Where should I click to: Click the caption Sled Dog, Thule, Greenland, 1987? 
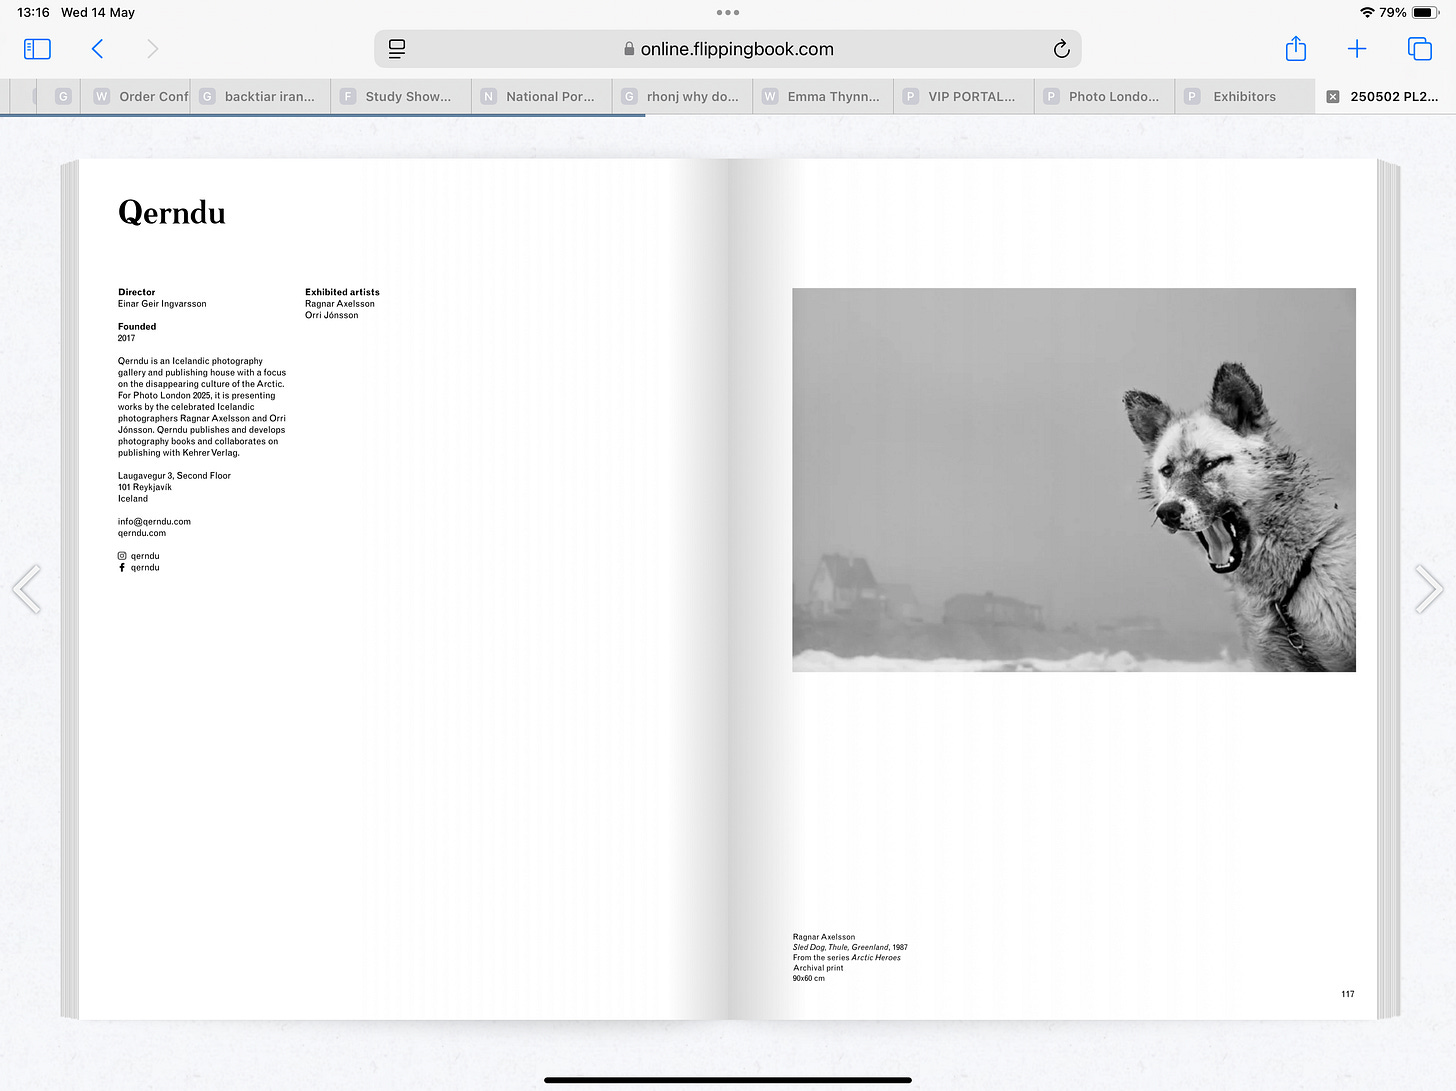pos(850,947)
